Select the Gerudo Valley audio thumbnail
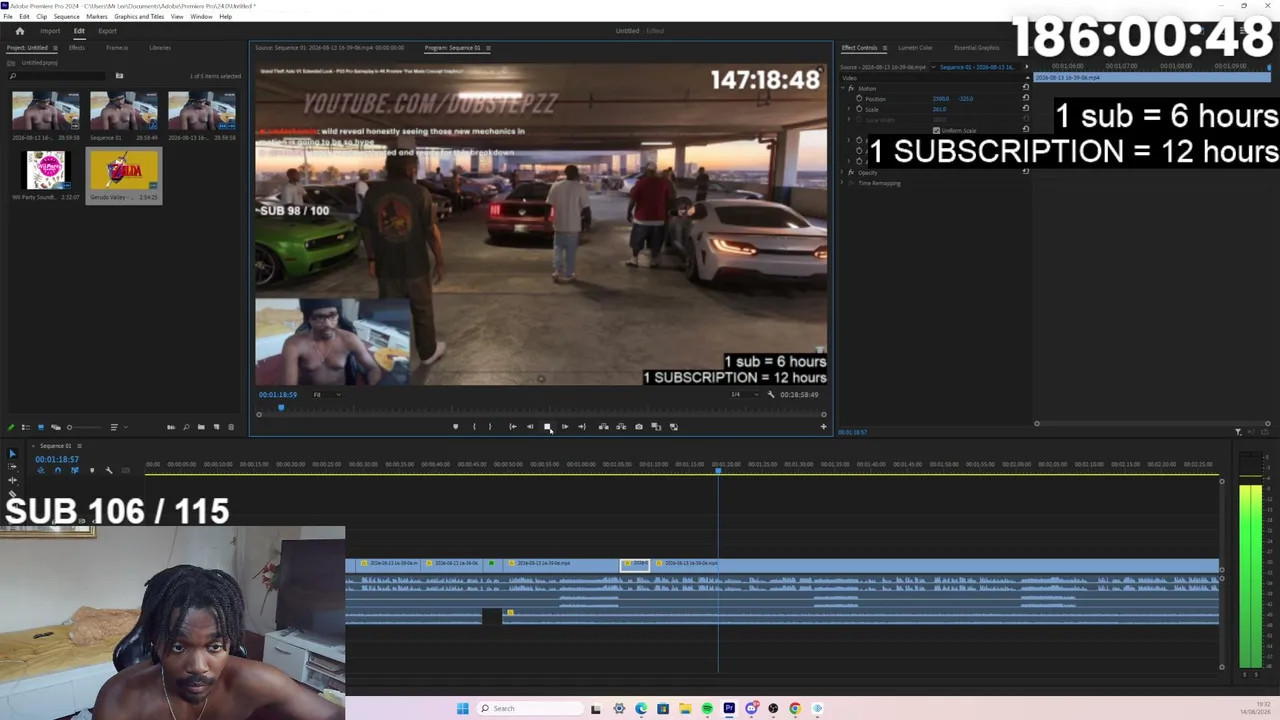 (x=124, y=170)
